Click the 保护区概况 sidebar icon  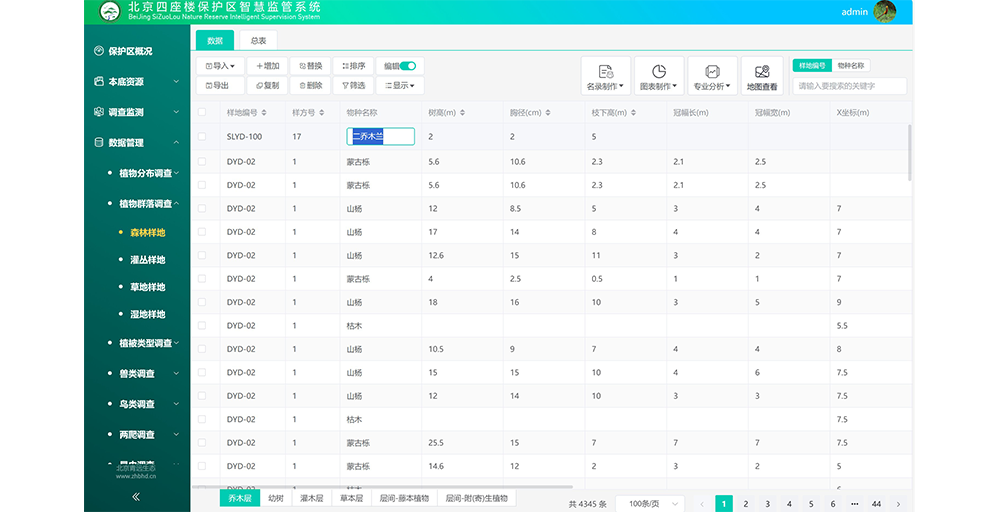point(99,51)
